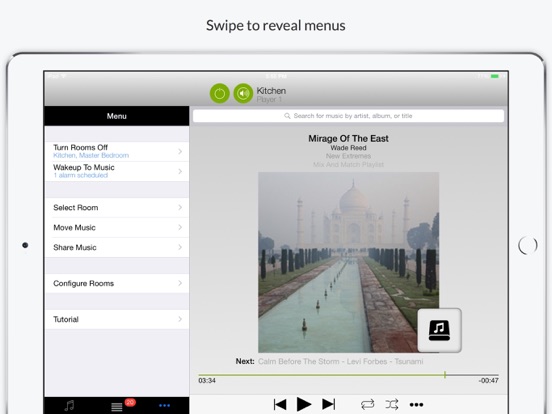Click the playback progress slider handle

pos(445,375)
